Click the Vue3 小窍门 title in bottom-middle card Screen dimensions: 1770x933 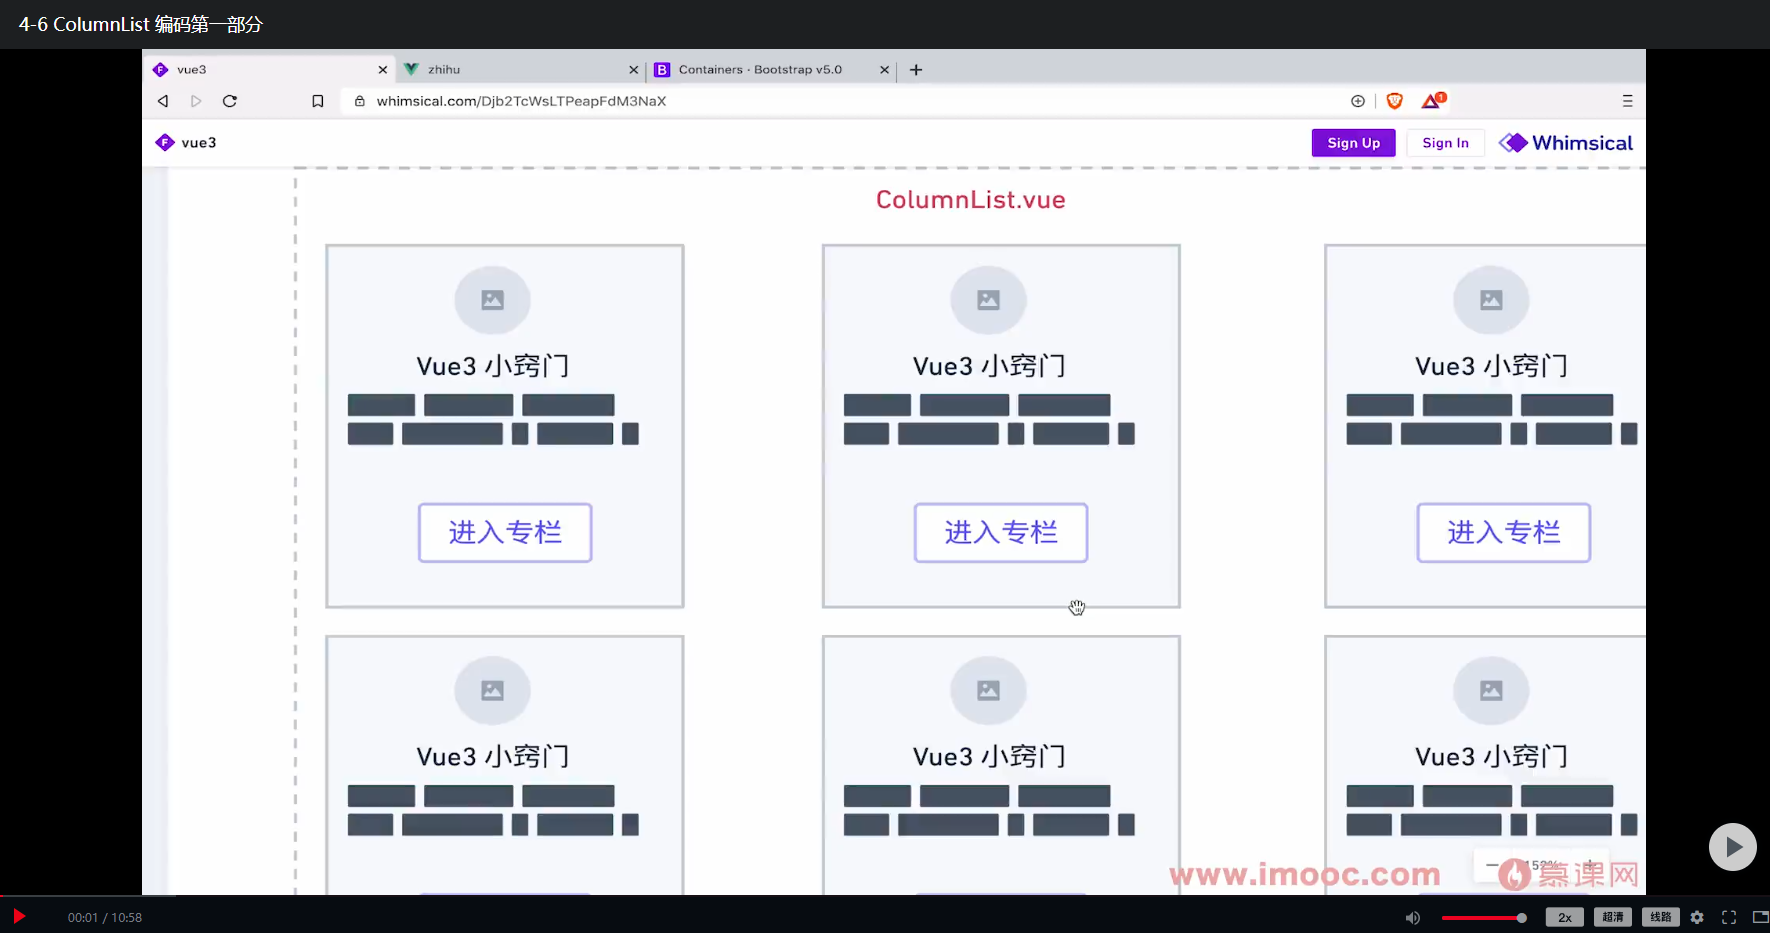point(989,757)
